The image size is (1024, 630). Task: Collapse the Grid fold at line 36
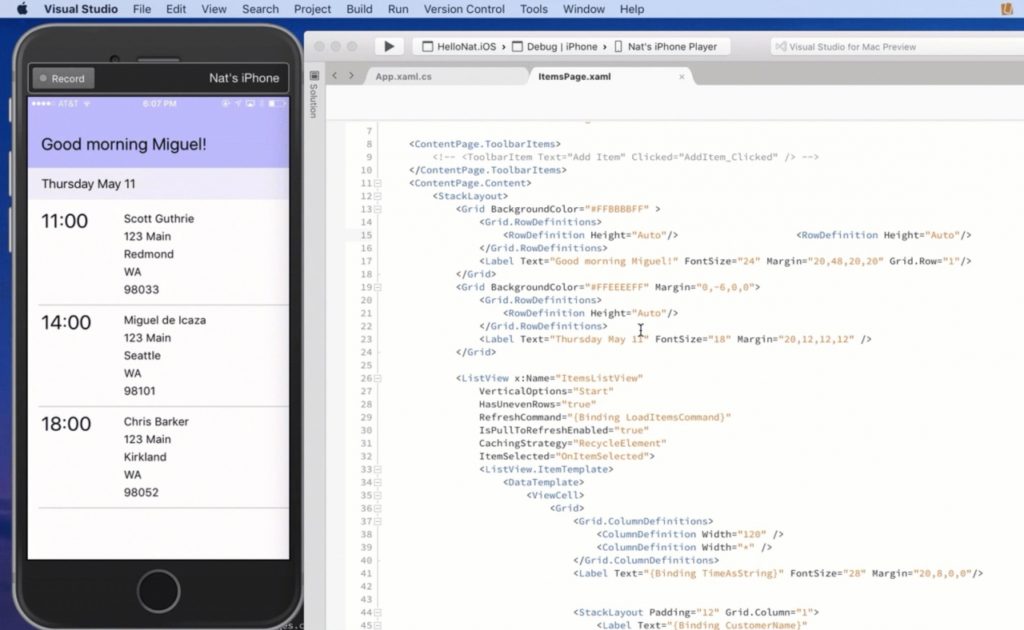[378, 509]
